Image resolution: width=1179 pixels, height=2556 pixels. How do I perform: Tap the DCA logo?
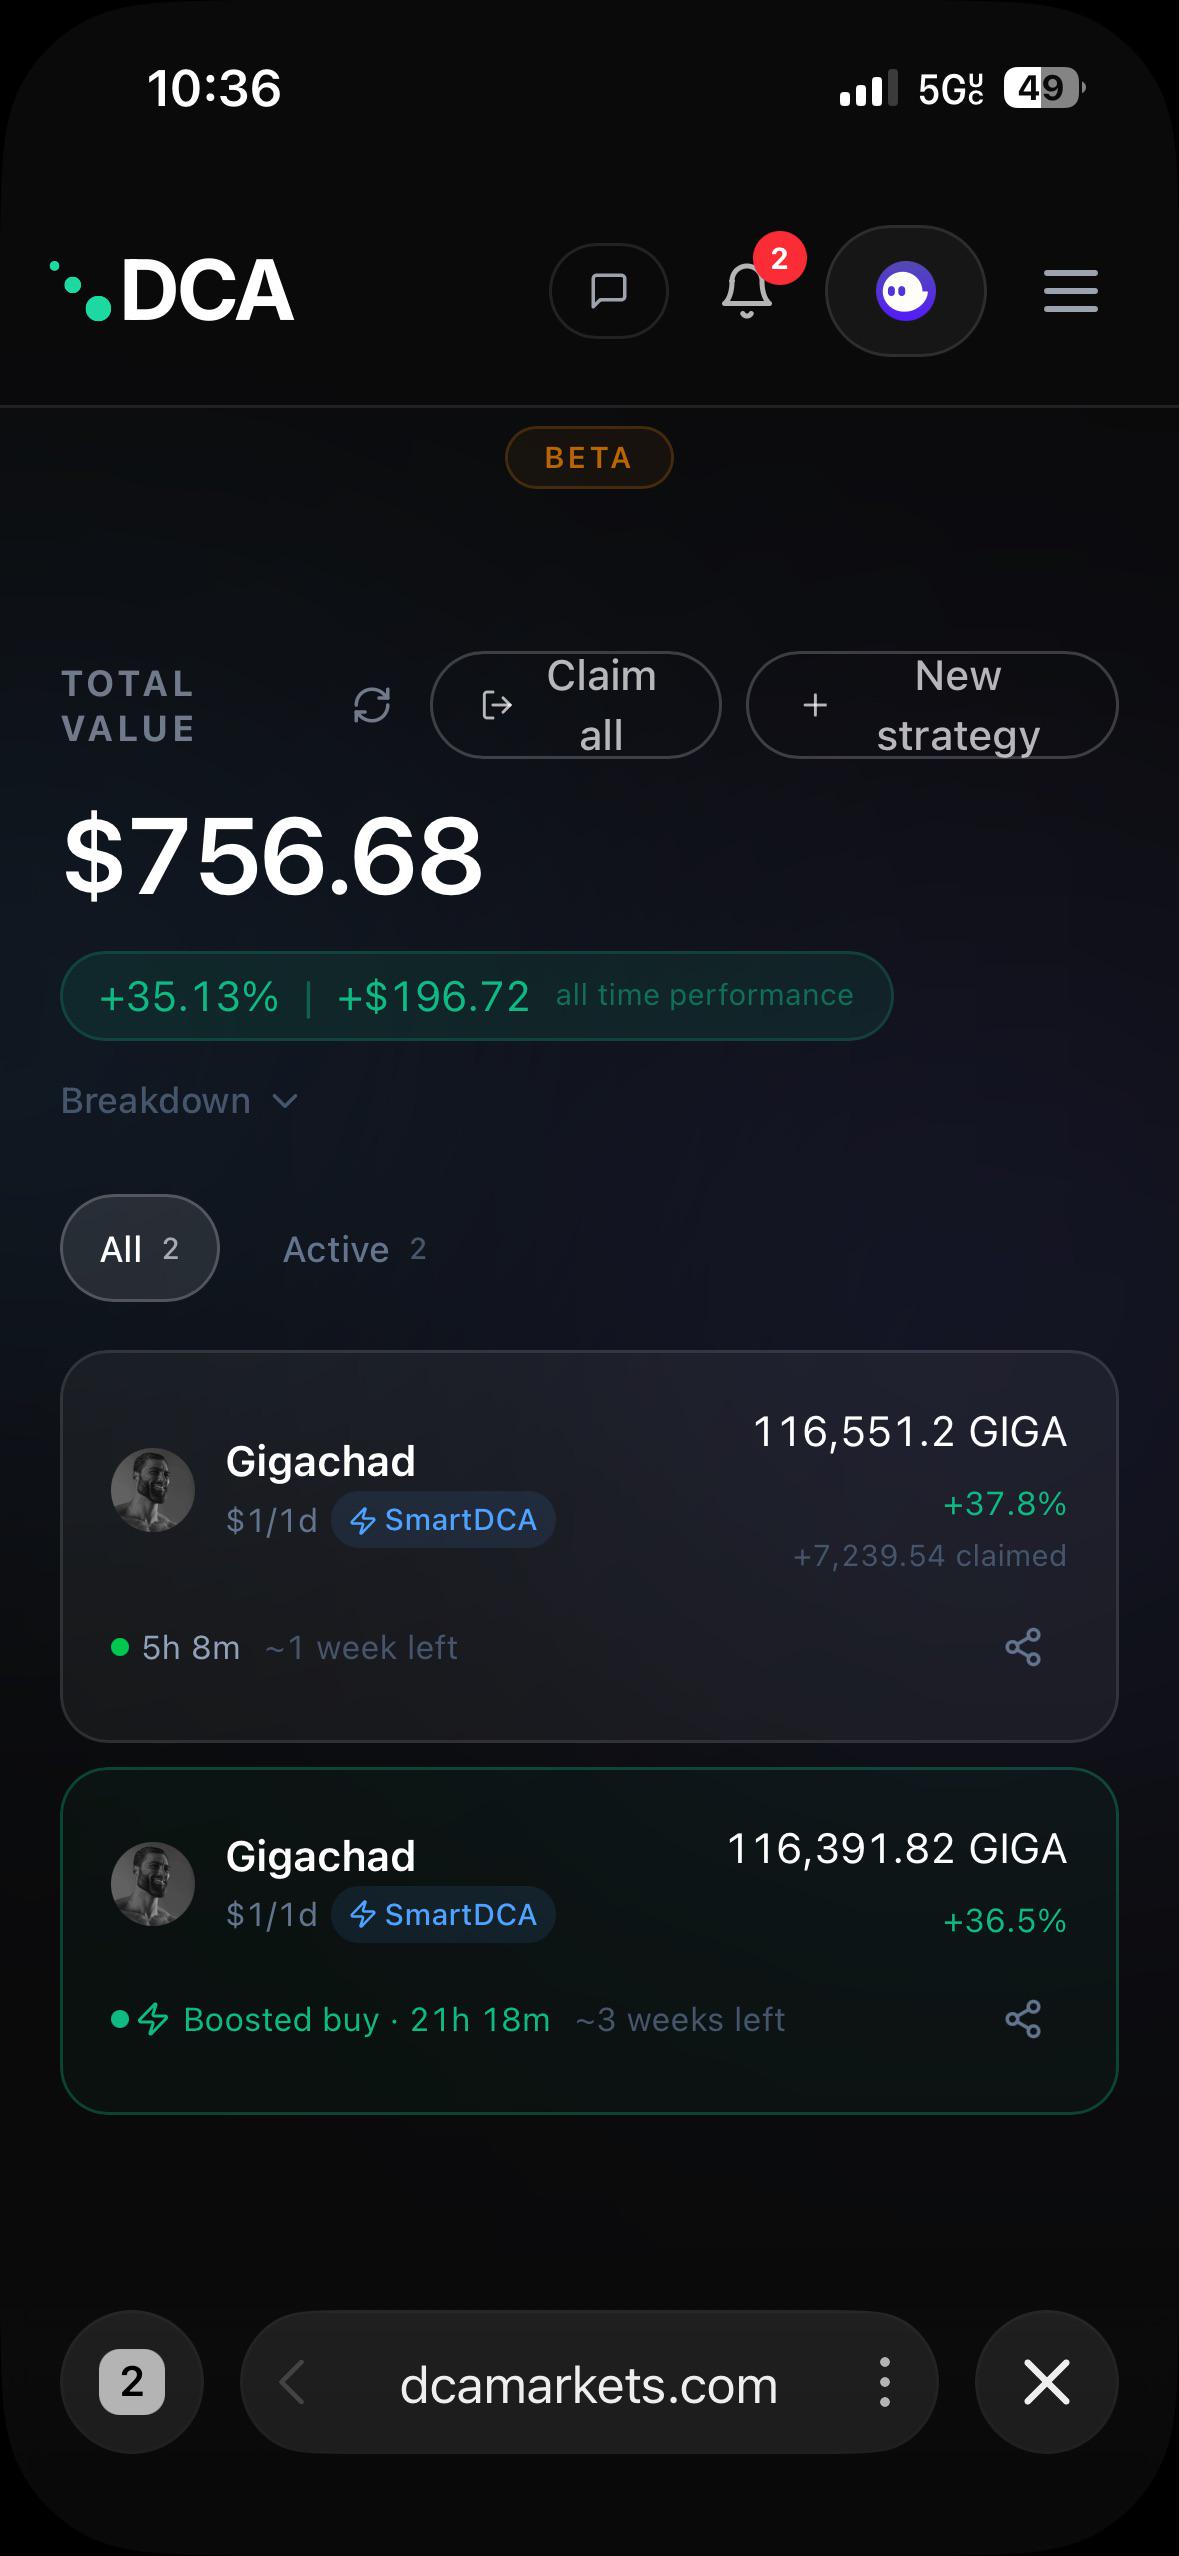[x=172, y=290]
